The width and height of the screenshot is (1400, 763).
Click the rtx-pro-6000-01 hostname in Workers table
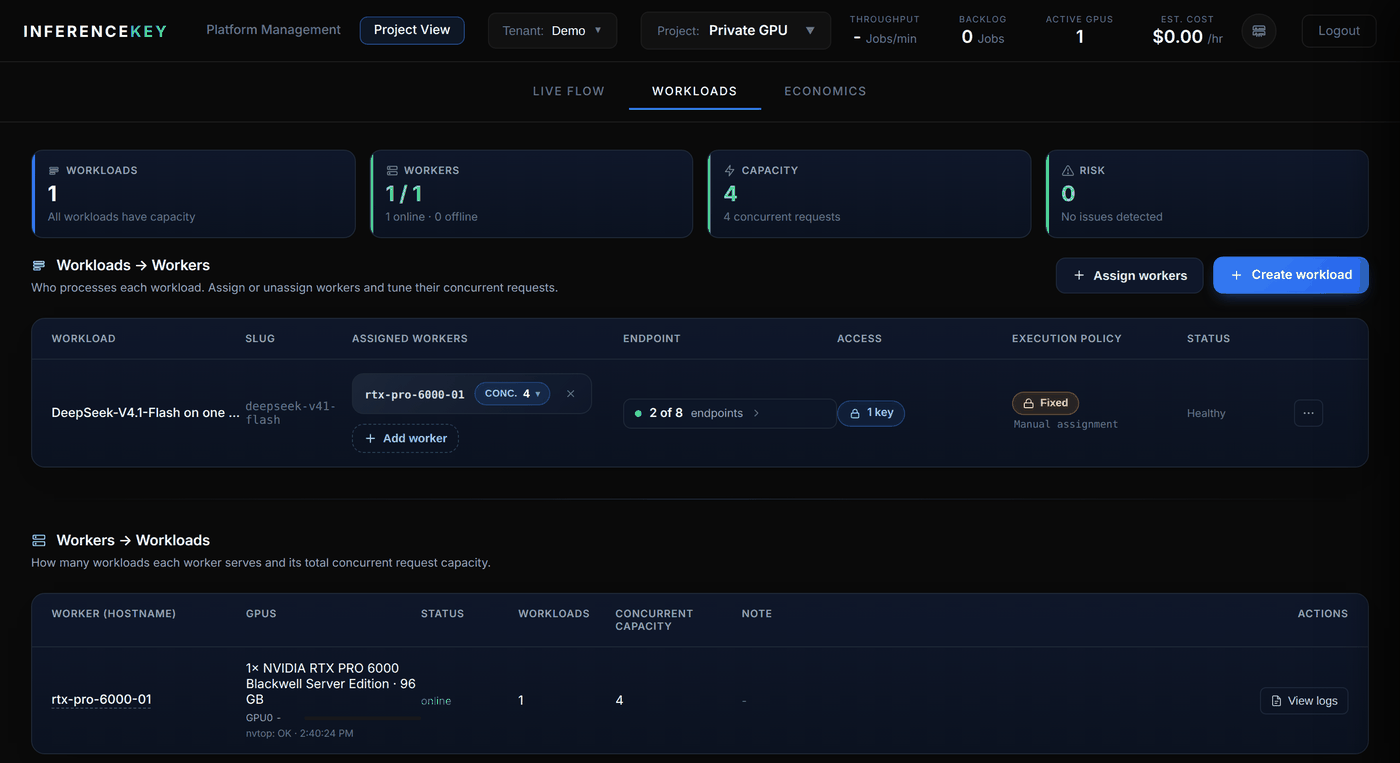[101, 700]
